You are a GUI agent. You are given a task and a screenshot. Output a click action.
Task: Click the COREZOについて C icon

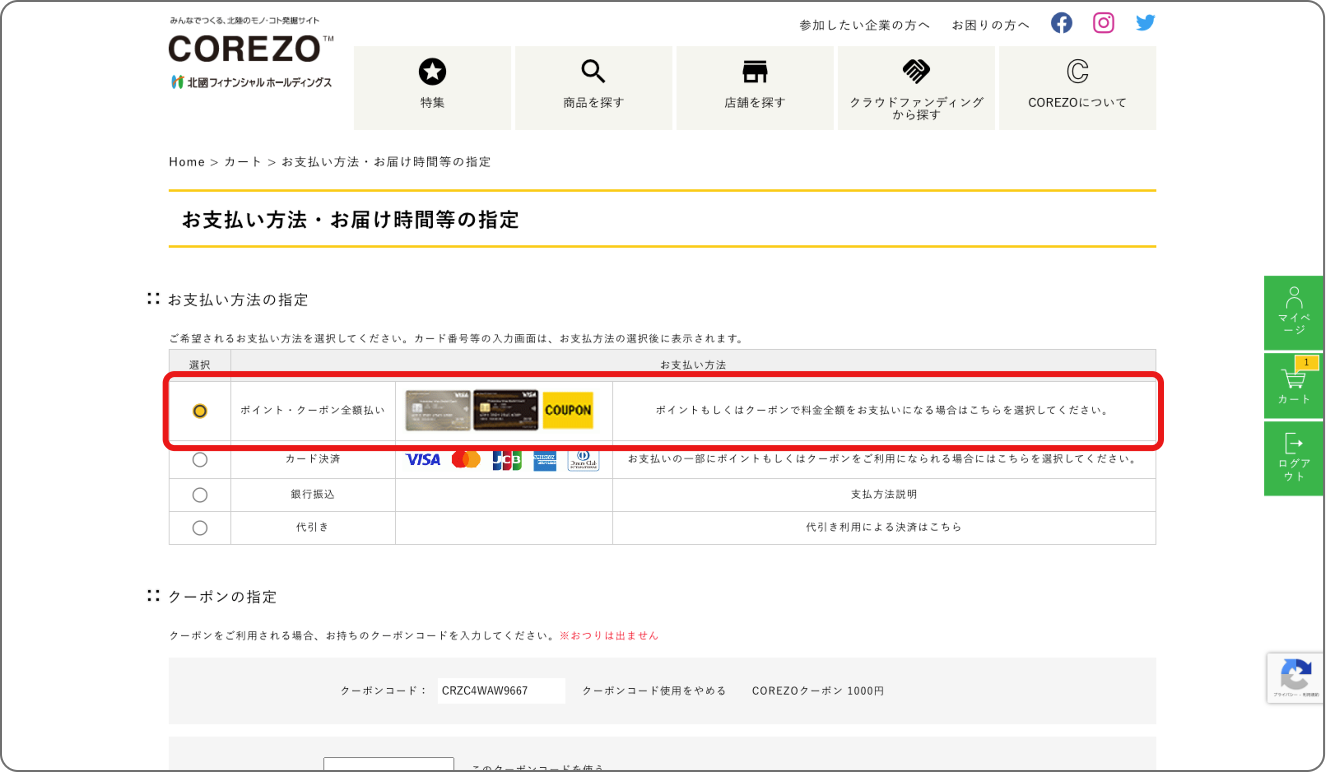click(1077, 71)
